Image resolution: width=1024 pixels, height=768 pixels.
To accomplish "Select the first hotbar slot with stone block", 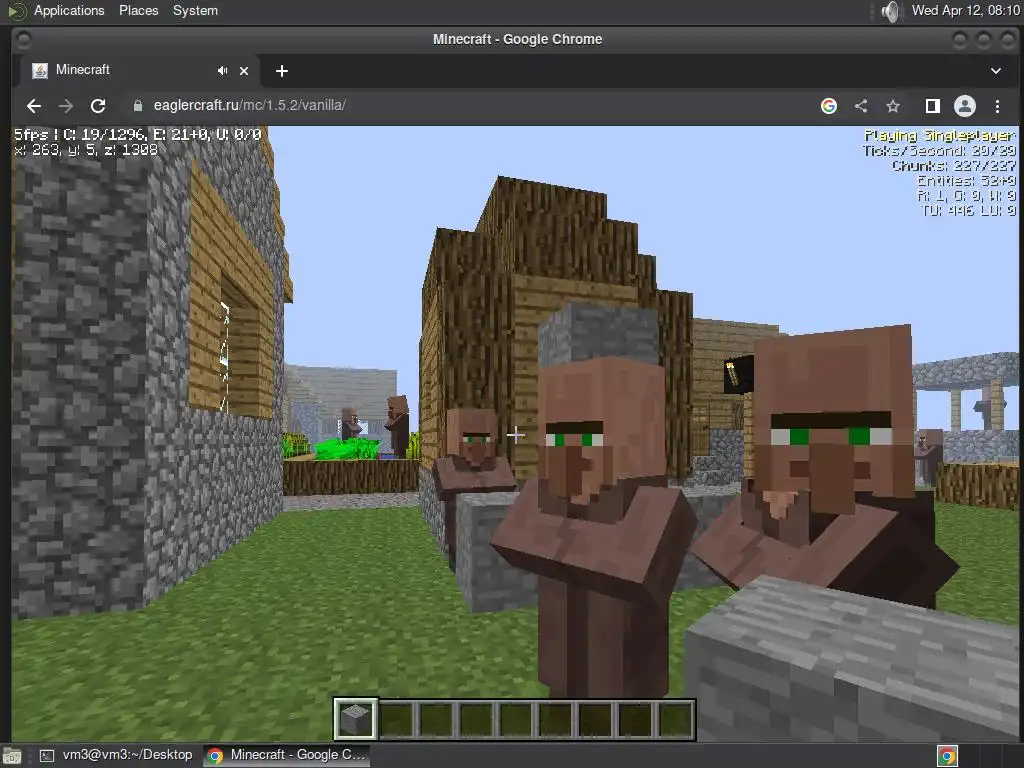I will click(x=355, y=719).
